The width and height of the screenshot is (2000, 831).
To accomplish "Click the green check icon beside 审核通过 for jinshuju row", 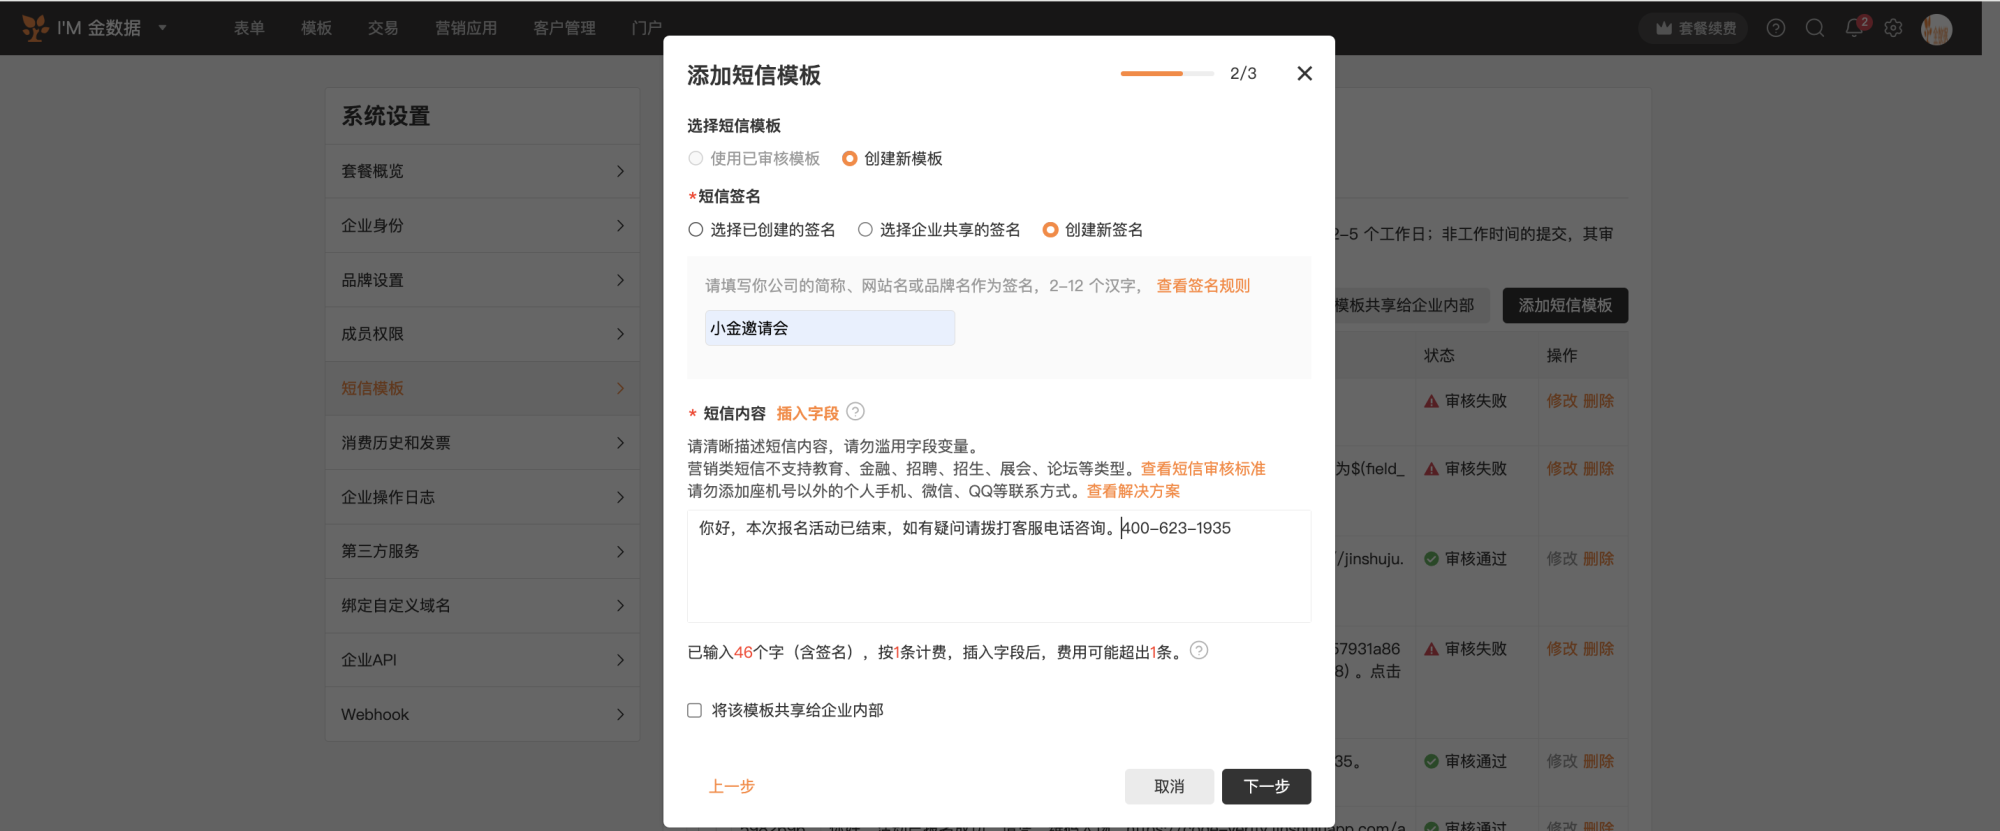I will click(x=1431, y=559).
